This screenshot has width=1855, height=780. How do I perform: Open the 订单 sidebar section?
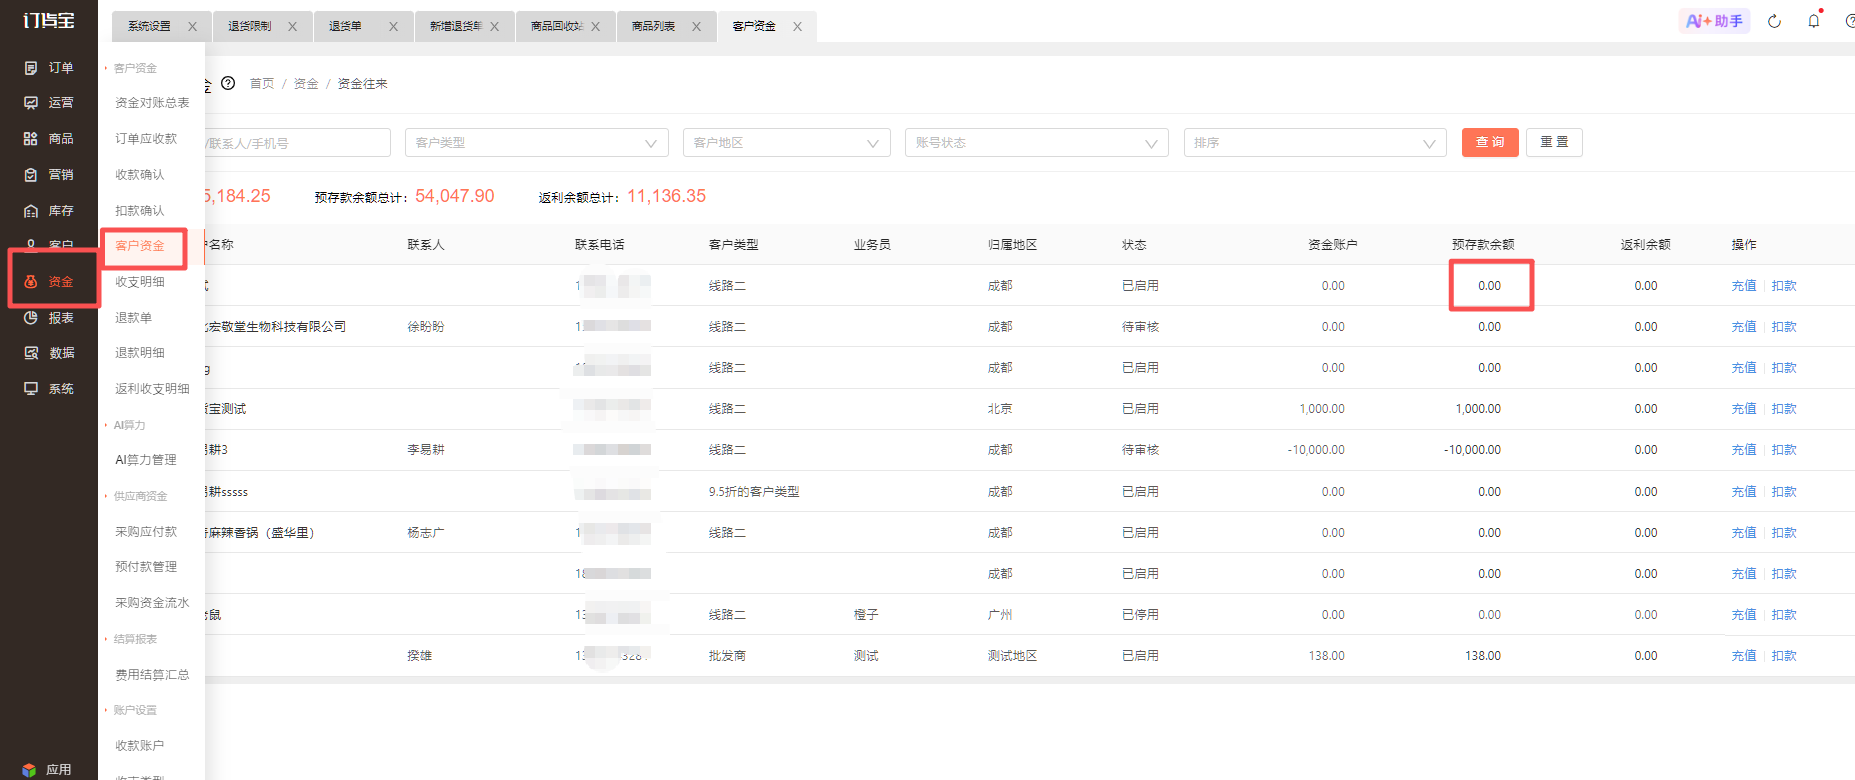coord(49,68)
